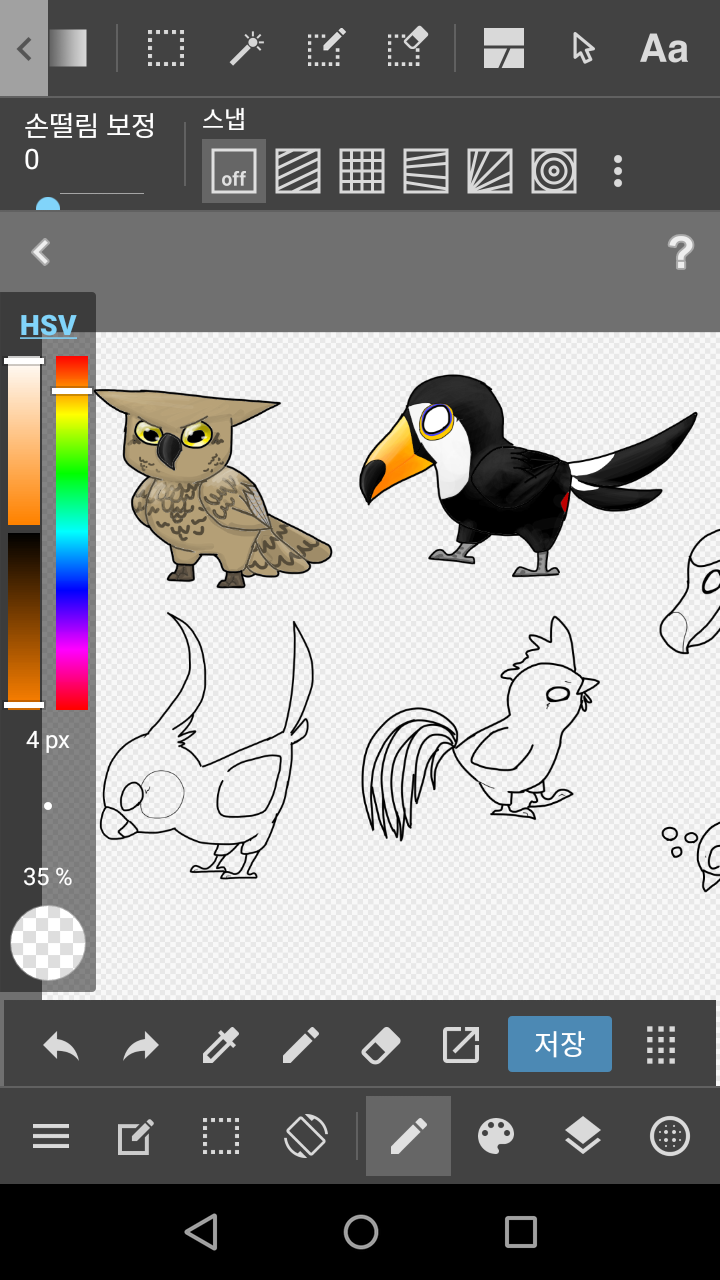Select the pen in shortcut bar
This screenshot has width=720, height=1280.
(300, 1045)
